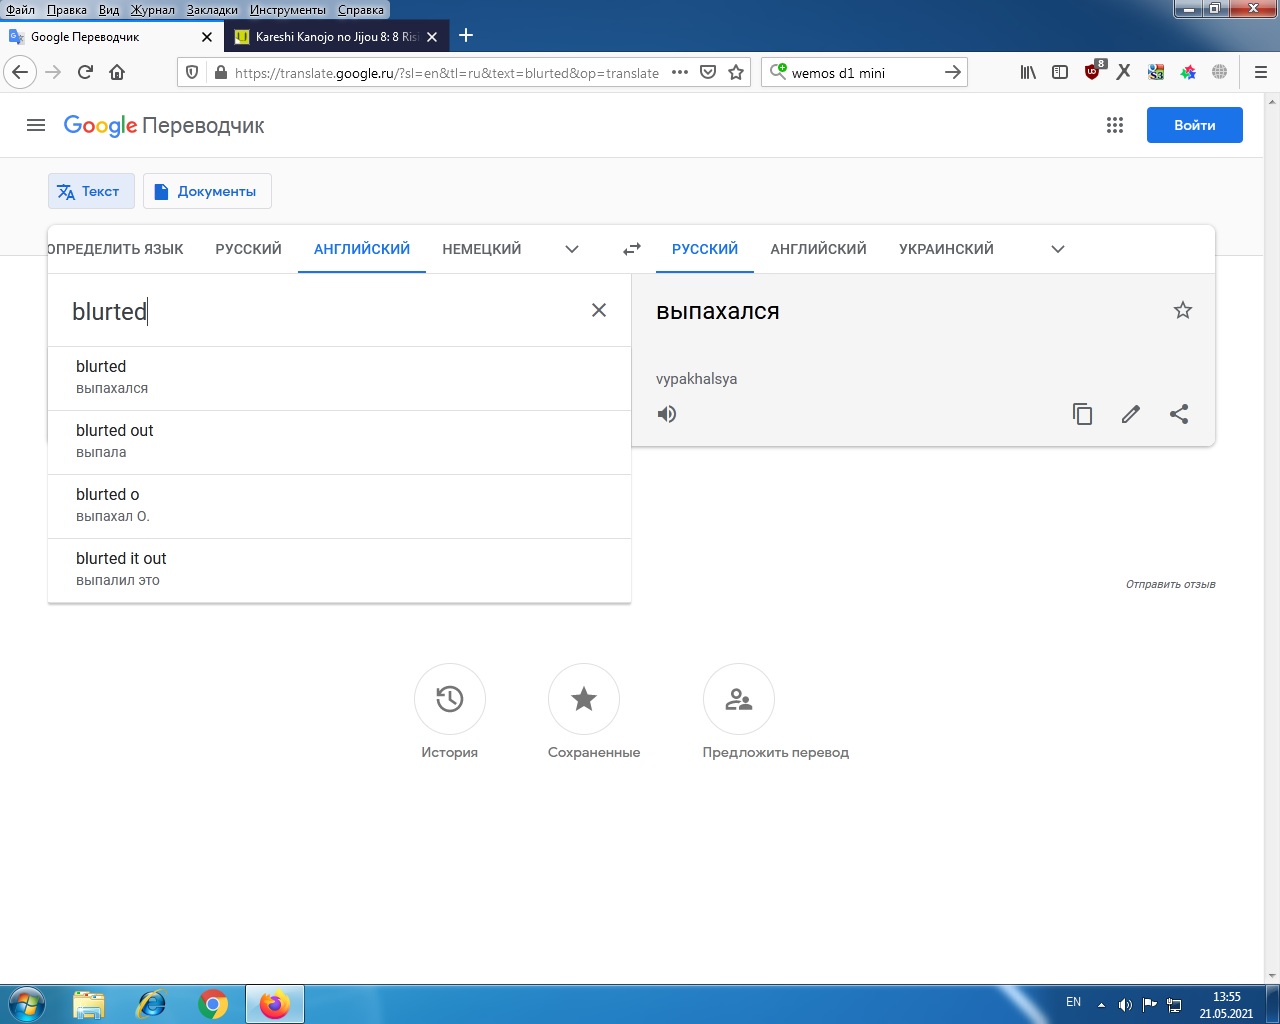
Task: Switch to Документы mode
Action: coord(207,191)
